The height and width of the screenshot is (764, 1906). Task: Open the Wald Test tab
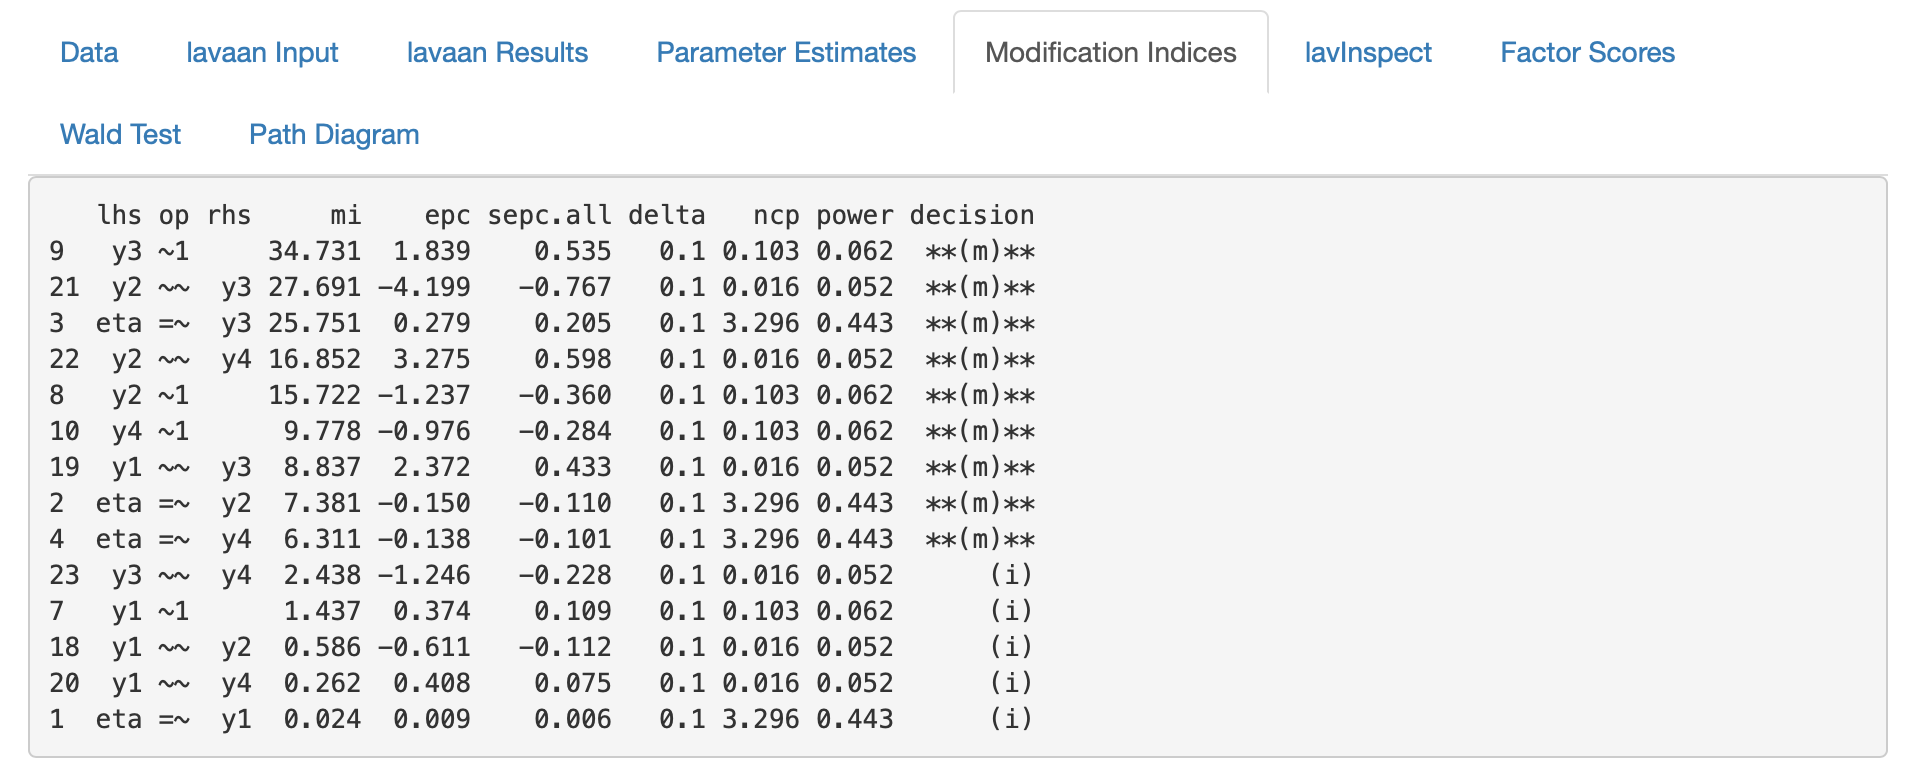coord(120,134)
